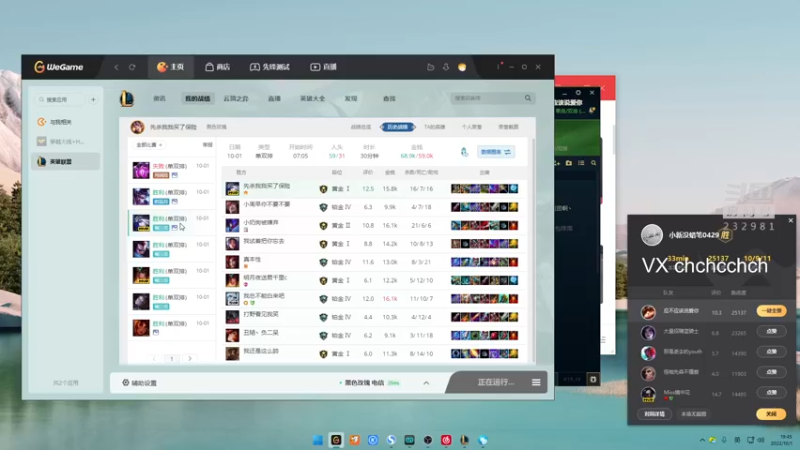Image resolution: width=800 pixels, height=450 pixels.
Task: Go to previous page of match list
Action: pos(154,359)
